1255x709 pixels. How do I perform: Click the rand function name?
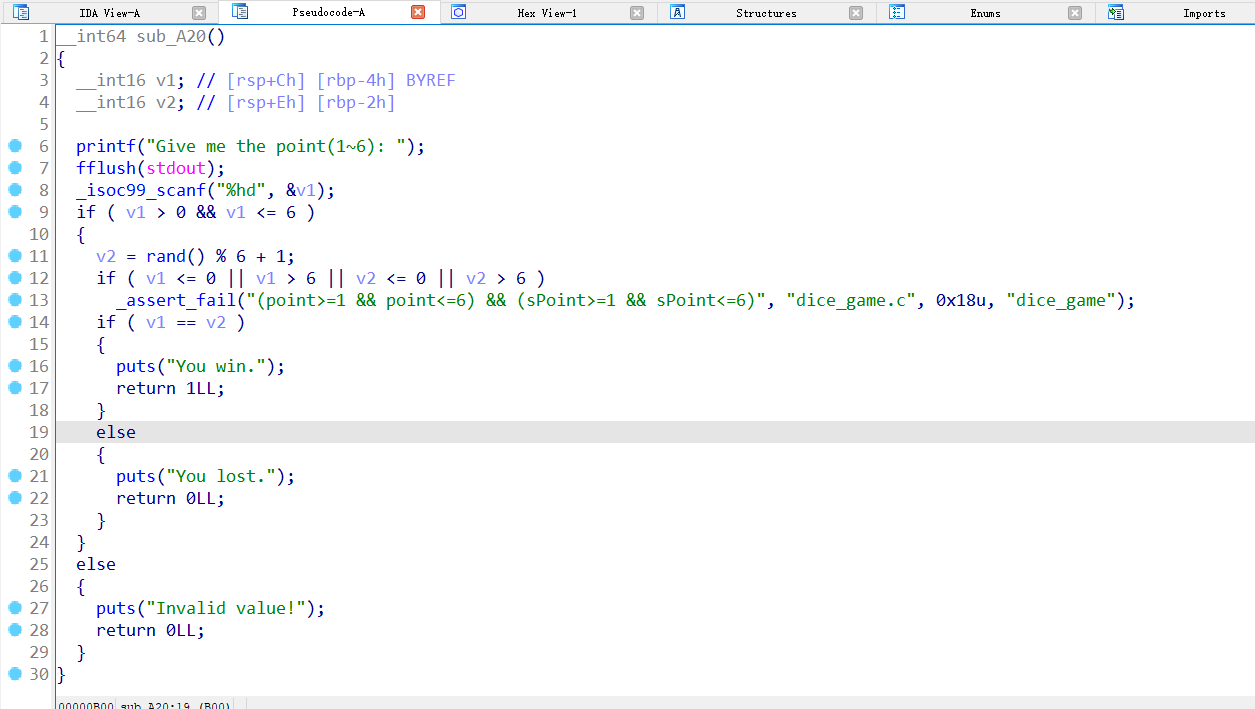(x=165, y=256)
